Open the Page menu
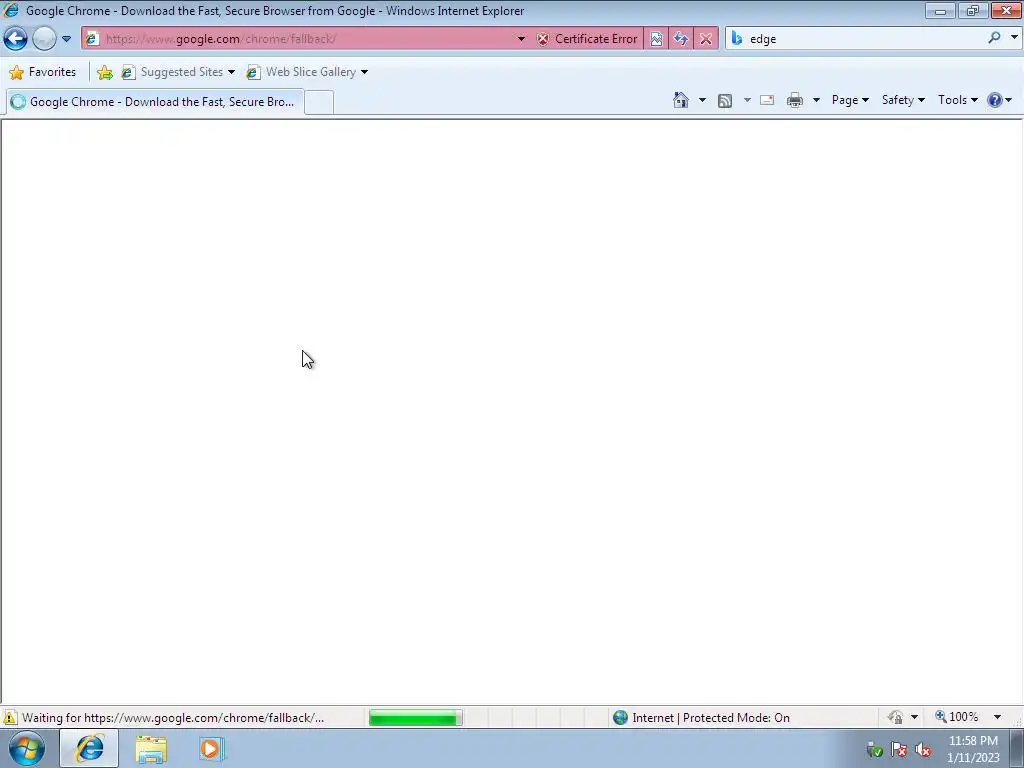Image resolution: width=1024 pixels, height=768 pixels. 850,100
